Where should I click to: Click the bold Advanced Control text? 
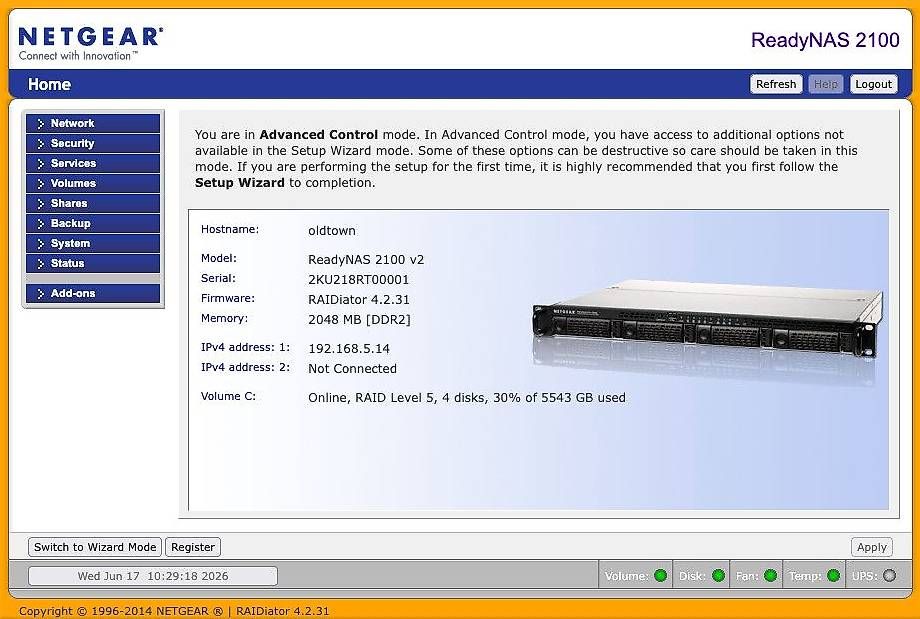[x=319, y=134]
